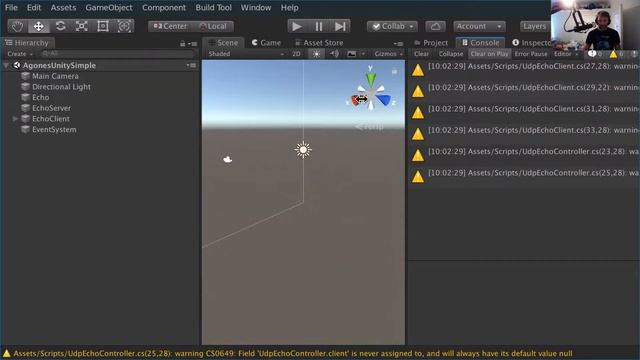
Task: Select the combined Transform tool
Action: 124,27
